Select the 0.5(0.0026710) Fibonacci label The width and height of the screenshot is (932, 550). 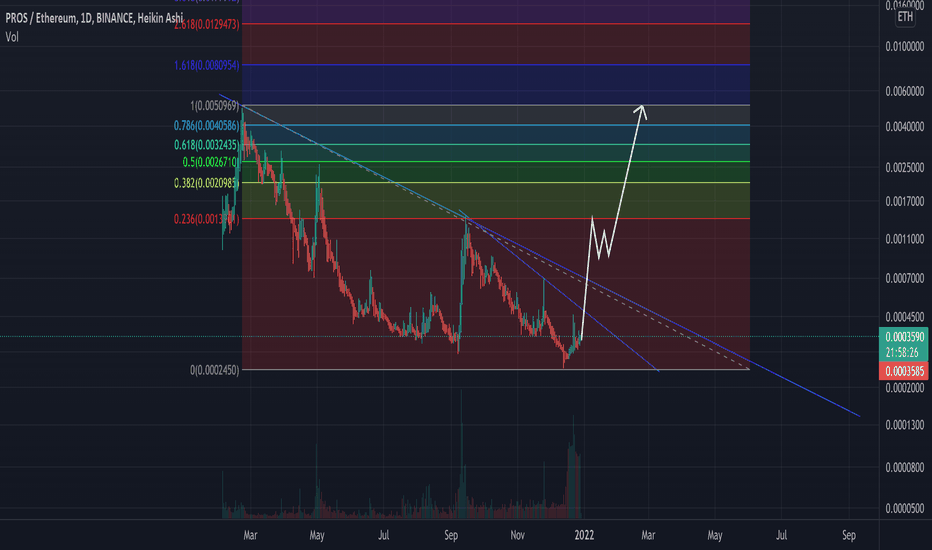tap(211, 162)
